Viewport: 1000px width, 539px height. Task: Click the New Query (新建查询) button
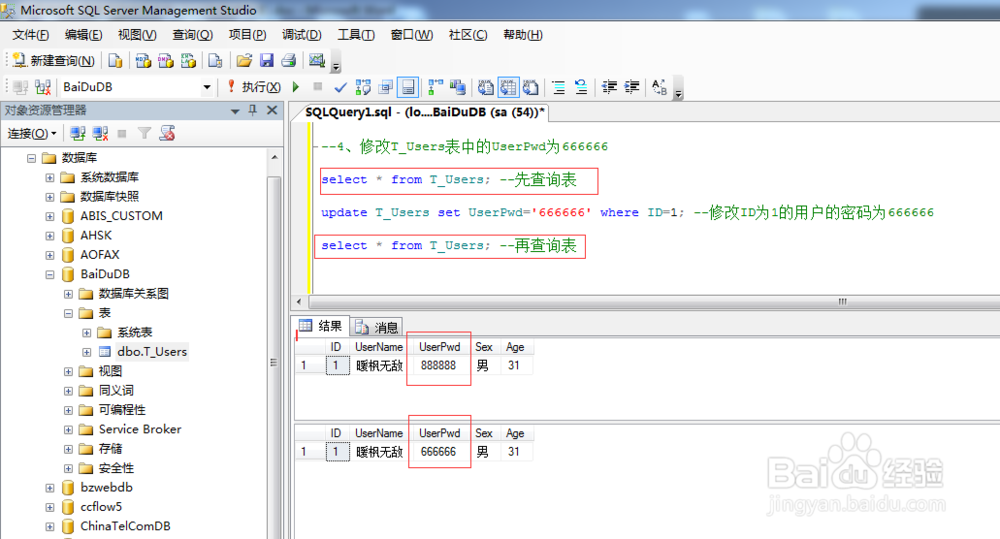[54, 61]
